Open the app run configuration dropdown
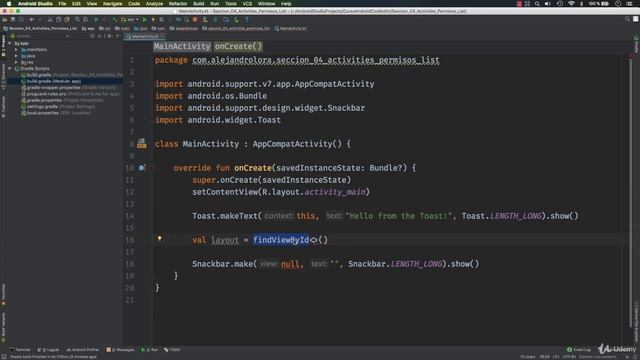 tap(131, 19)
